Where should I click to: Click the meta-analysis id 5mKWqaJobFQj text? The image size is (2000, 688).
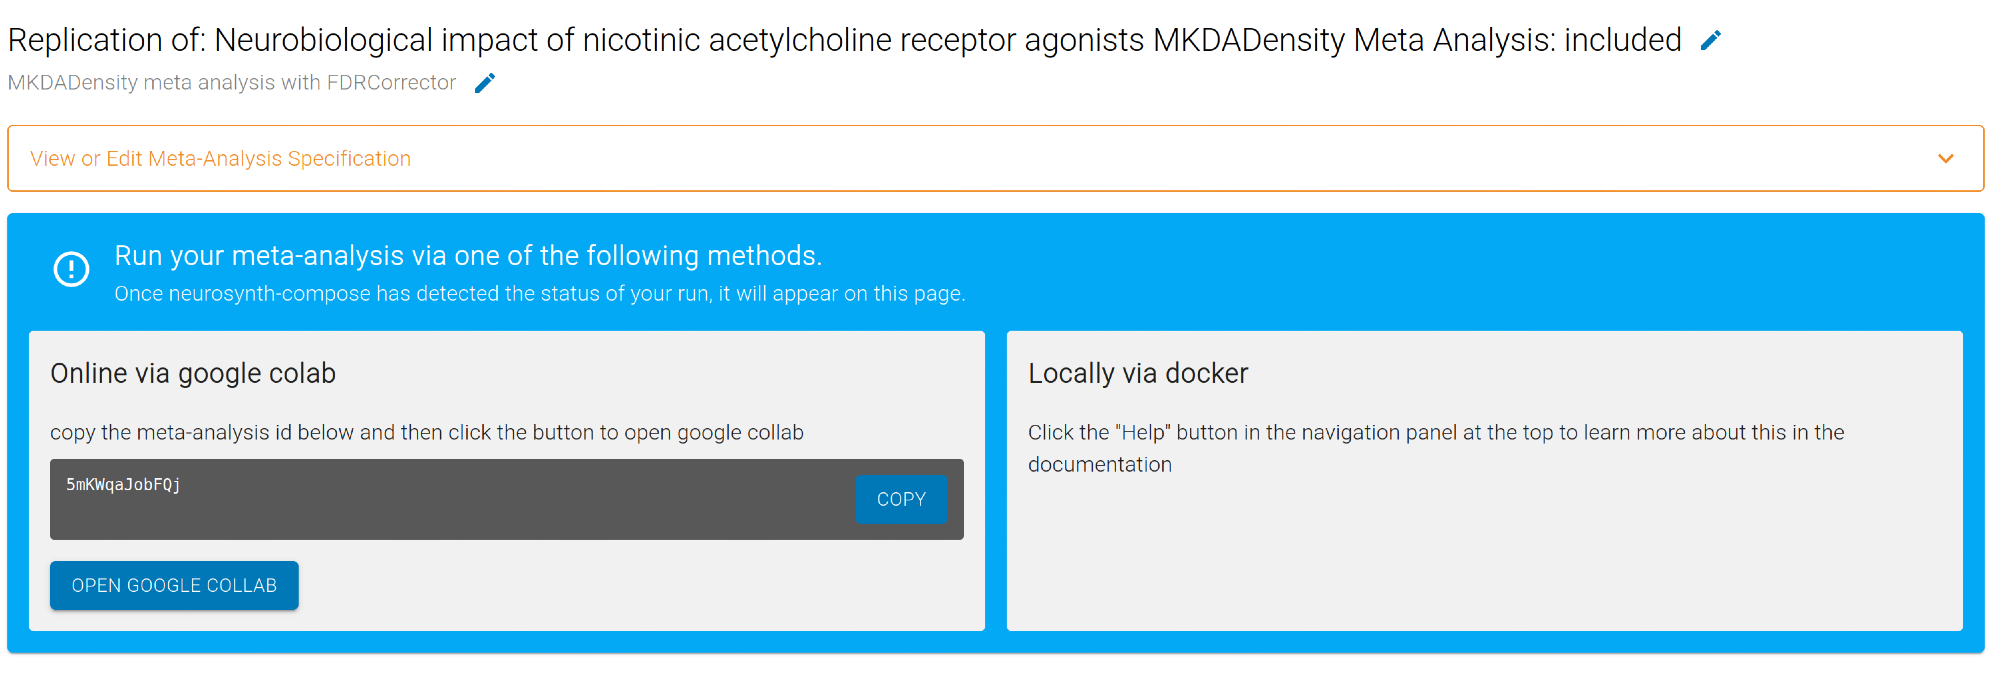coord(123,485)
